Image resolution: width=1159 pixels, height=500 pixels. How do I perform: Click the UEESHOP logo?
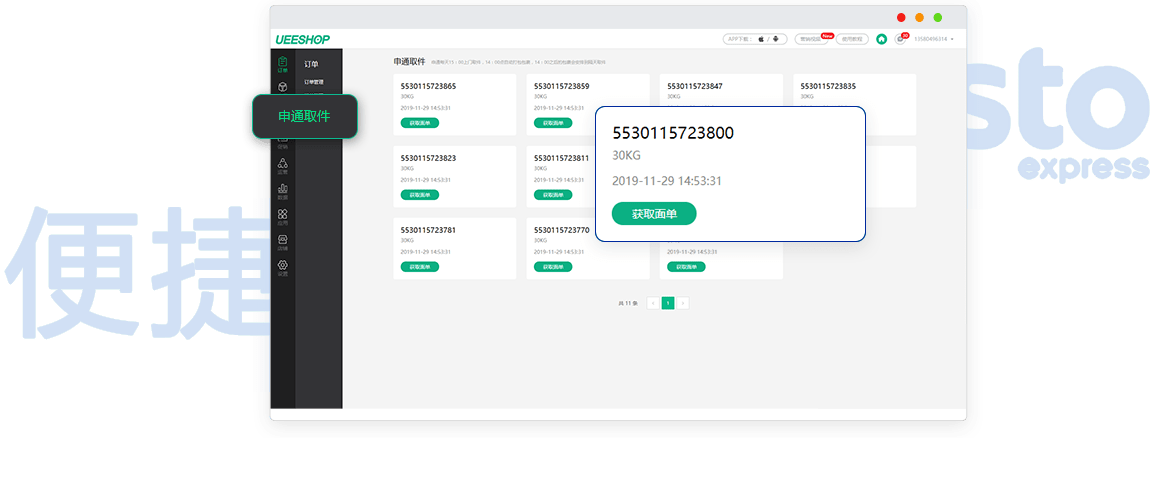point(303,39)
